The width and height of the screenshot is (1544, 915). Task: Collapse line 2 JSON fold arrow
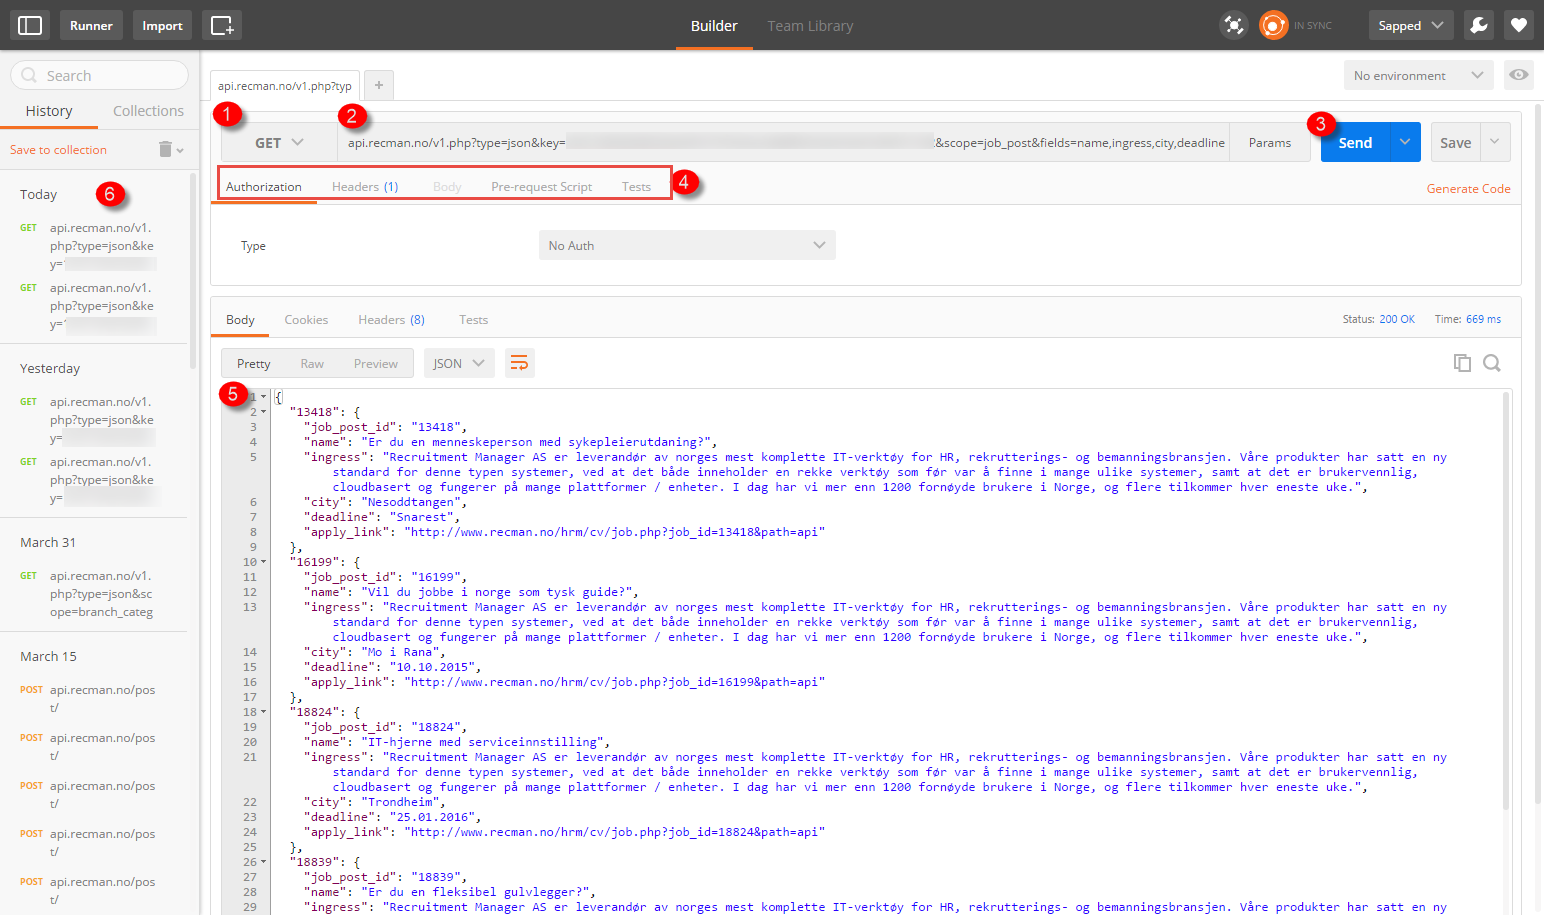pyautogui.click(x=264, y=412)
